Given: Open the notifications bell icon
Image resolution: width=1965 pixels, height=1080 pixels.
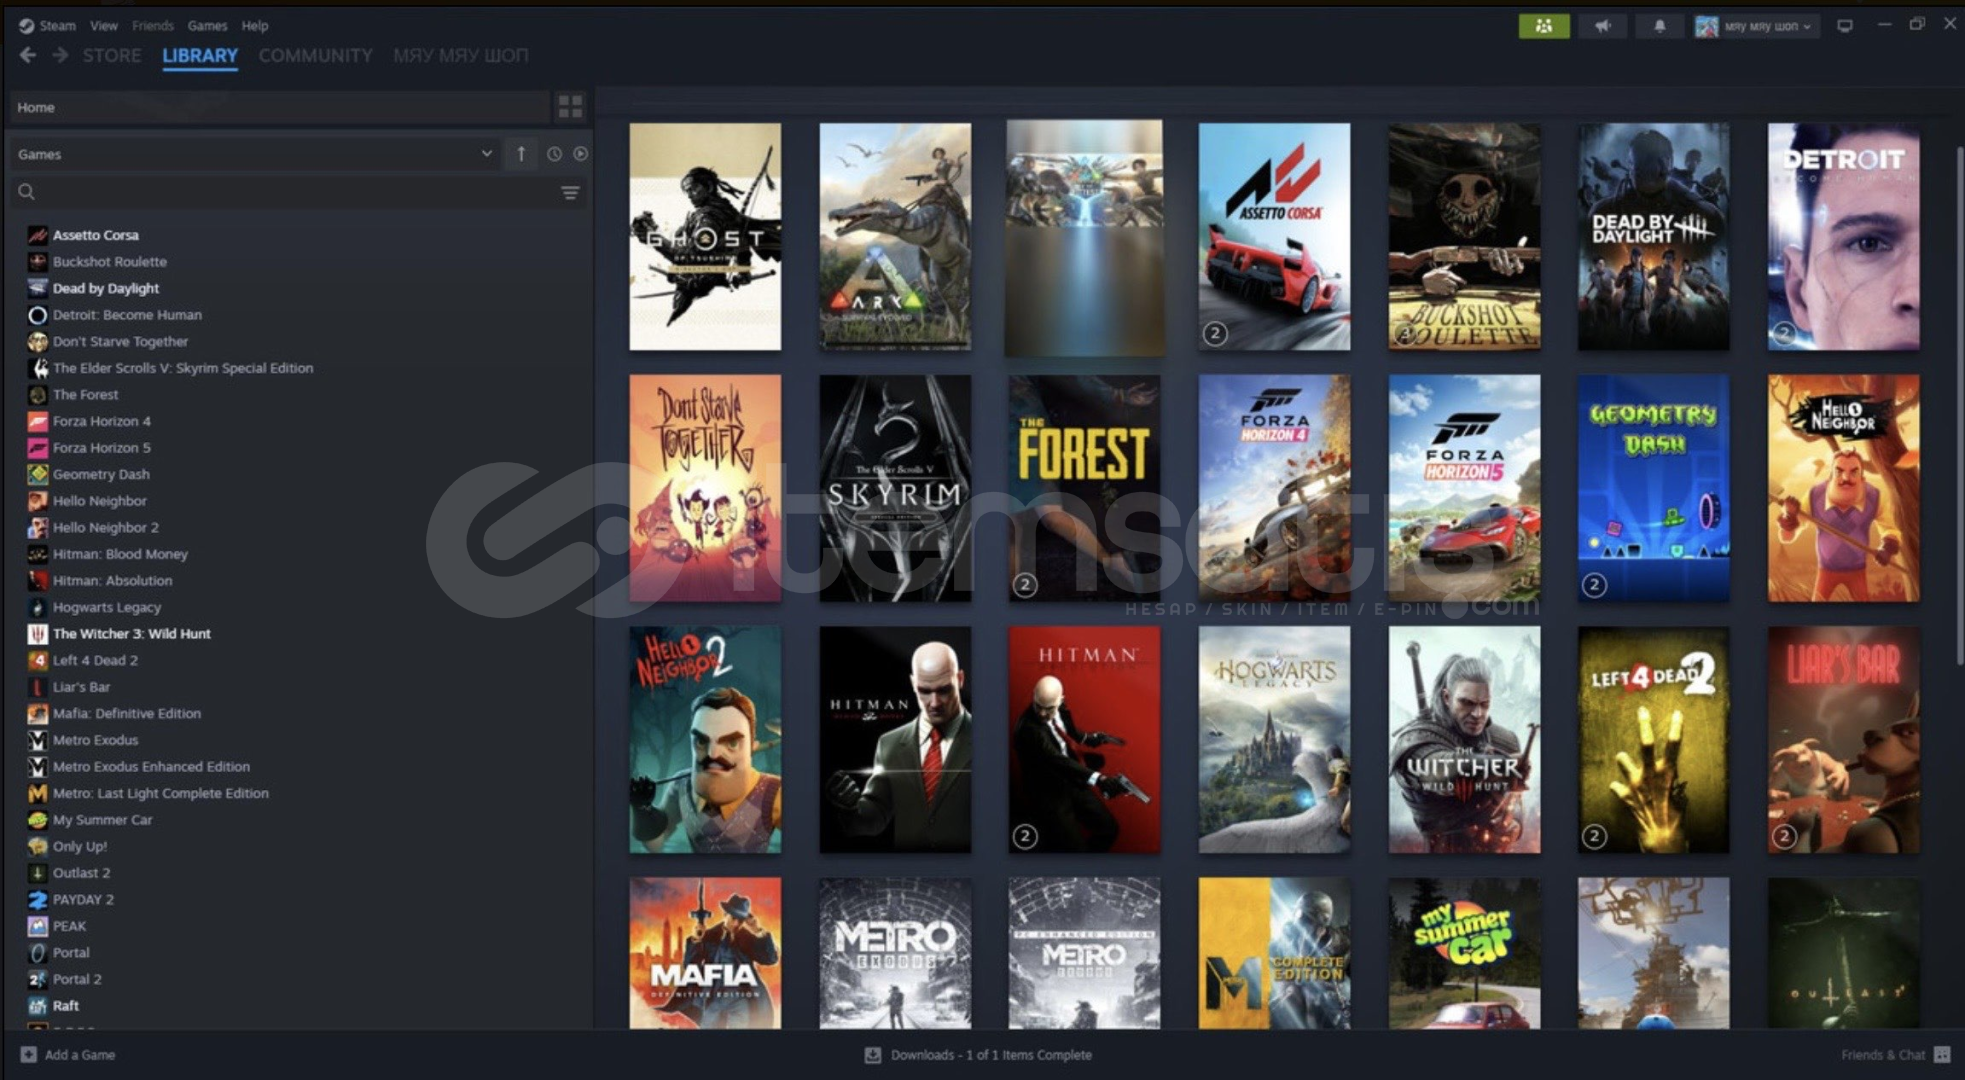Looking at the screenshot, I should (1659, 26).
